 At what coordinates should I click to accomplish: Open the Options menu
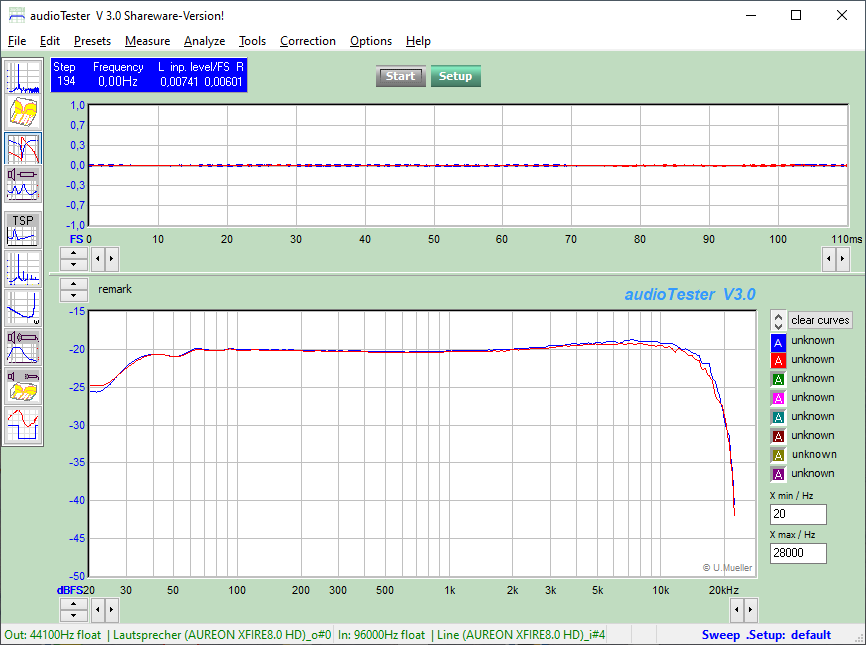tap(370, 41)
